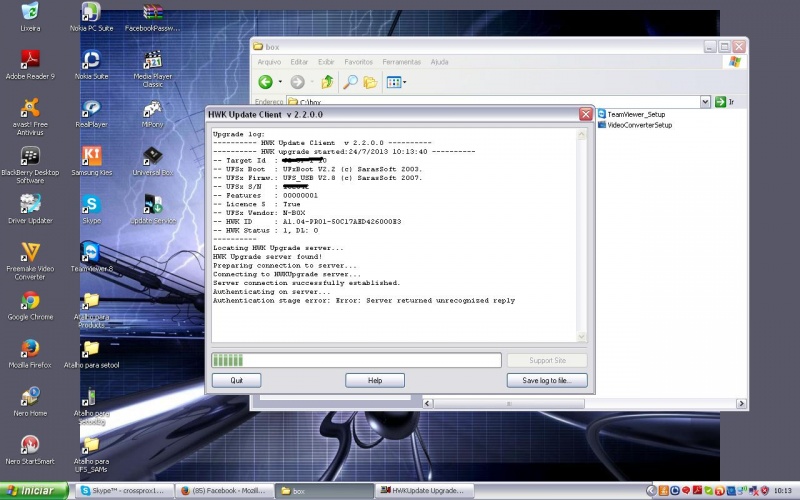Click the Authentication stage error log line
The width and height of the screenshot is (800, 500).
(x=364, y=301)
